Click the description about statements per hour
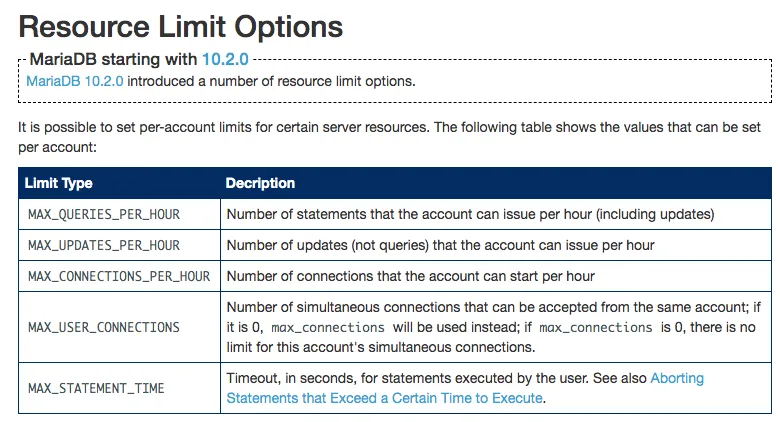 [470, 214]
